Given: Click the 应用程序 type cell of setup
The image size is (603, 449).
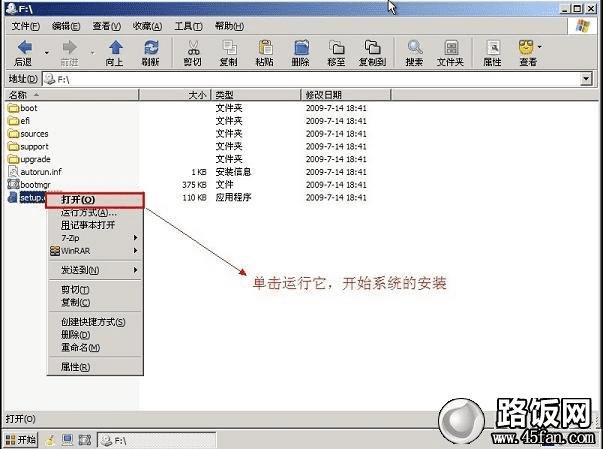Looking at the screenshot, I should (x=233, y=198).
